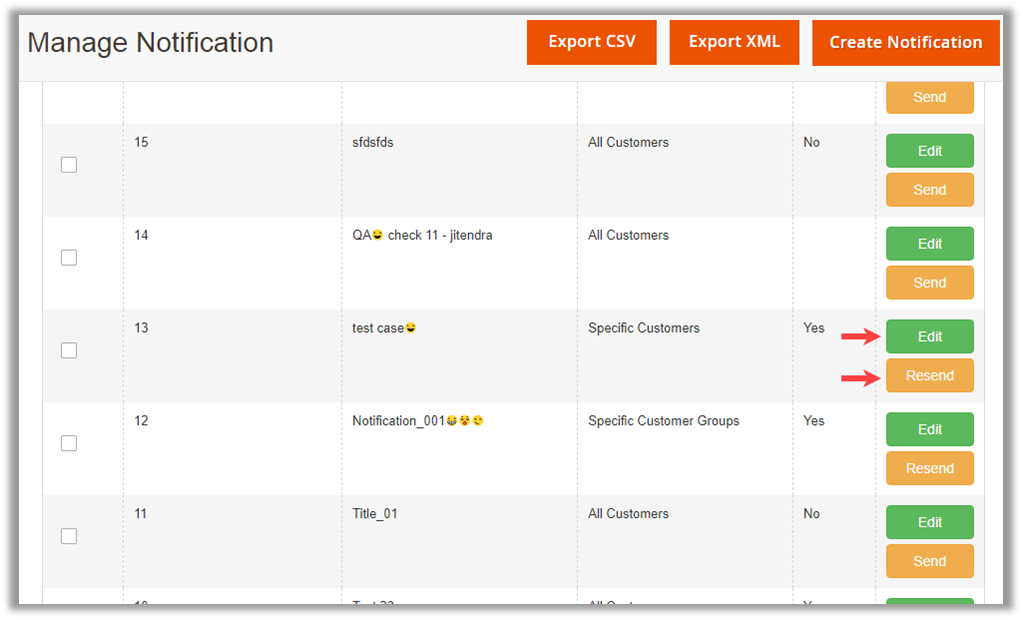
Task: Resend the test case notification
Action: (929, 376)
